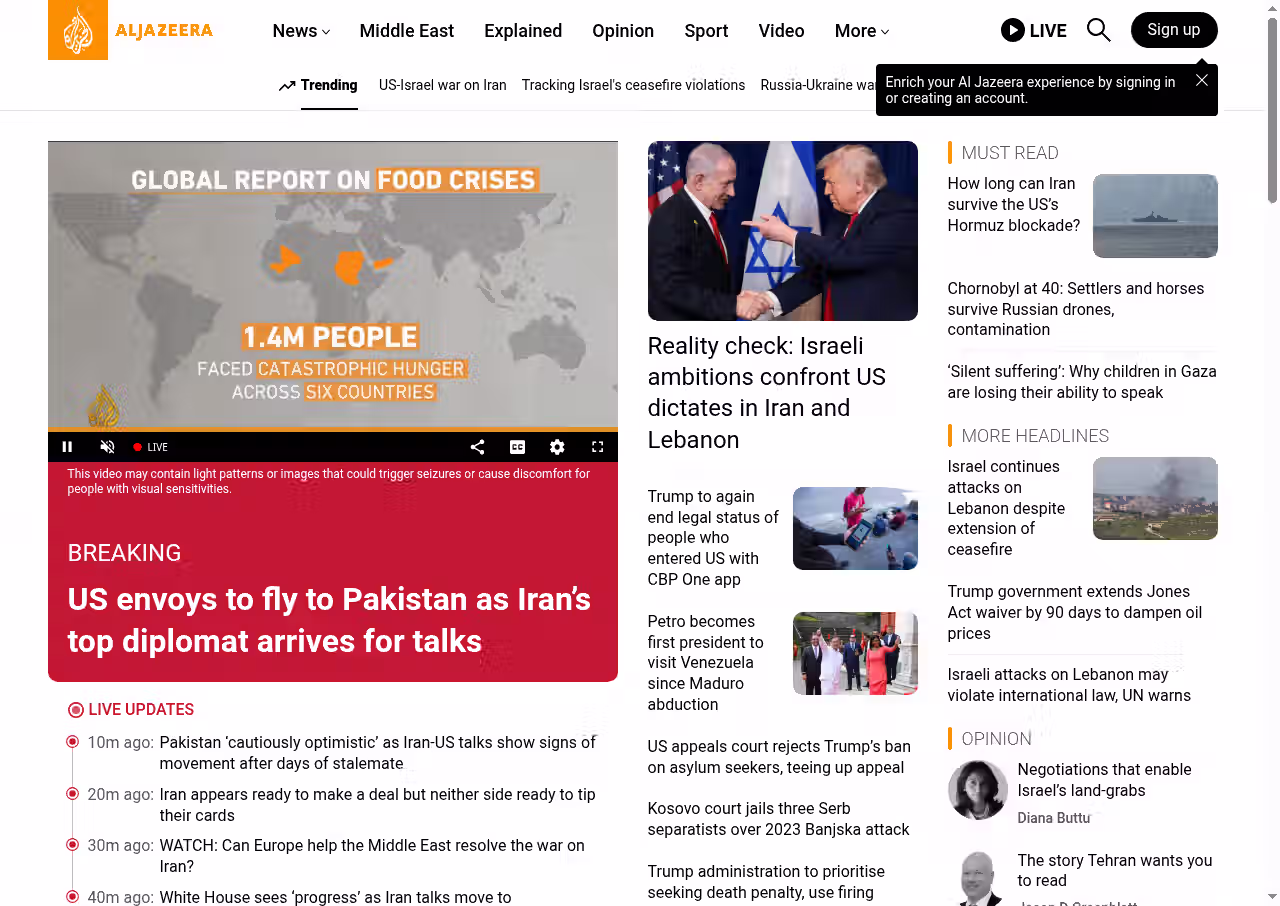Click the Sign up button
Screen dimensions: 1280x906
[x=1174, y=30]
